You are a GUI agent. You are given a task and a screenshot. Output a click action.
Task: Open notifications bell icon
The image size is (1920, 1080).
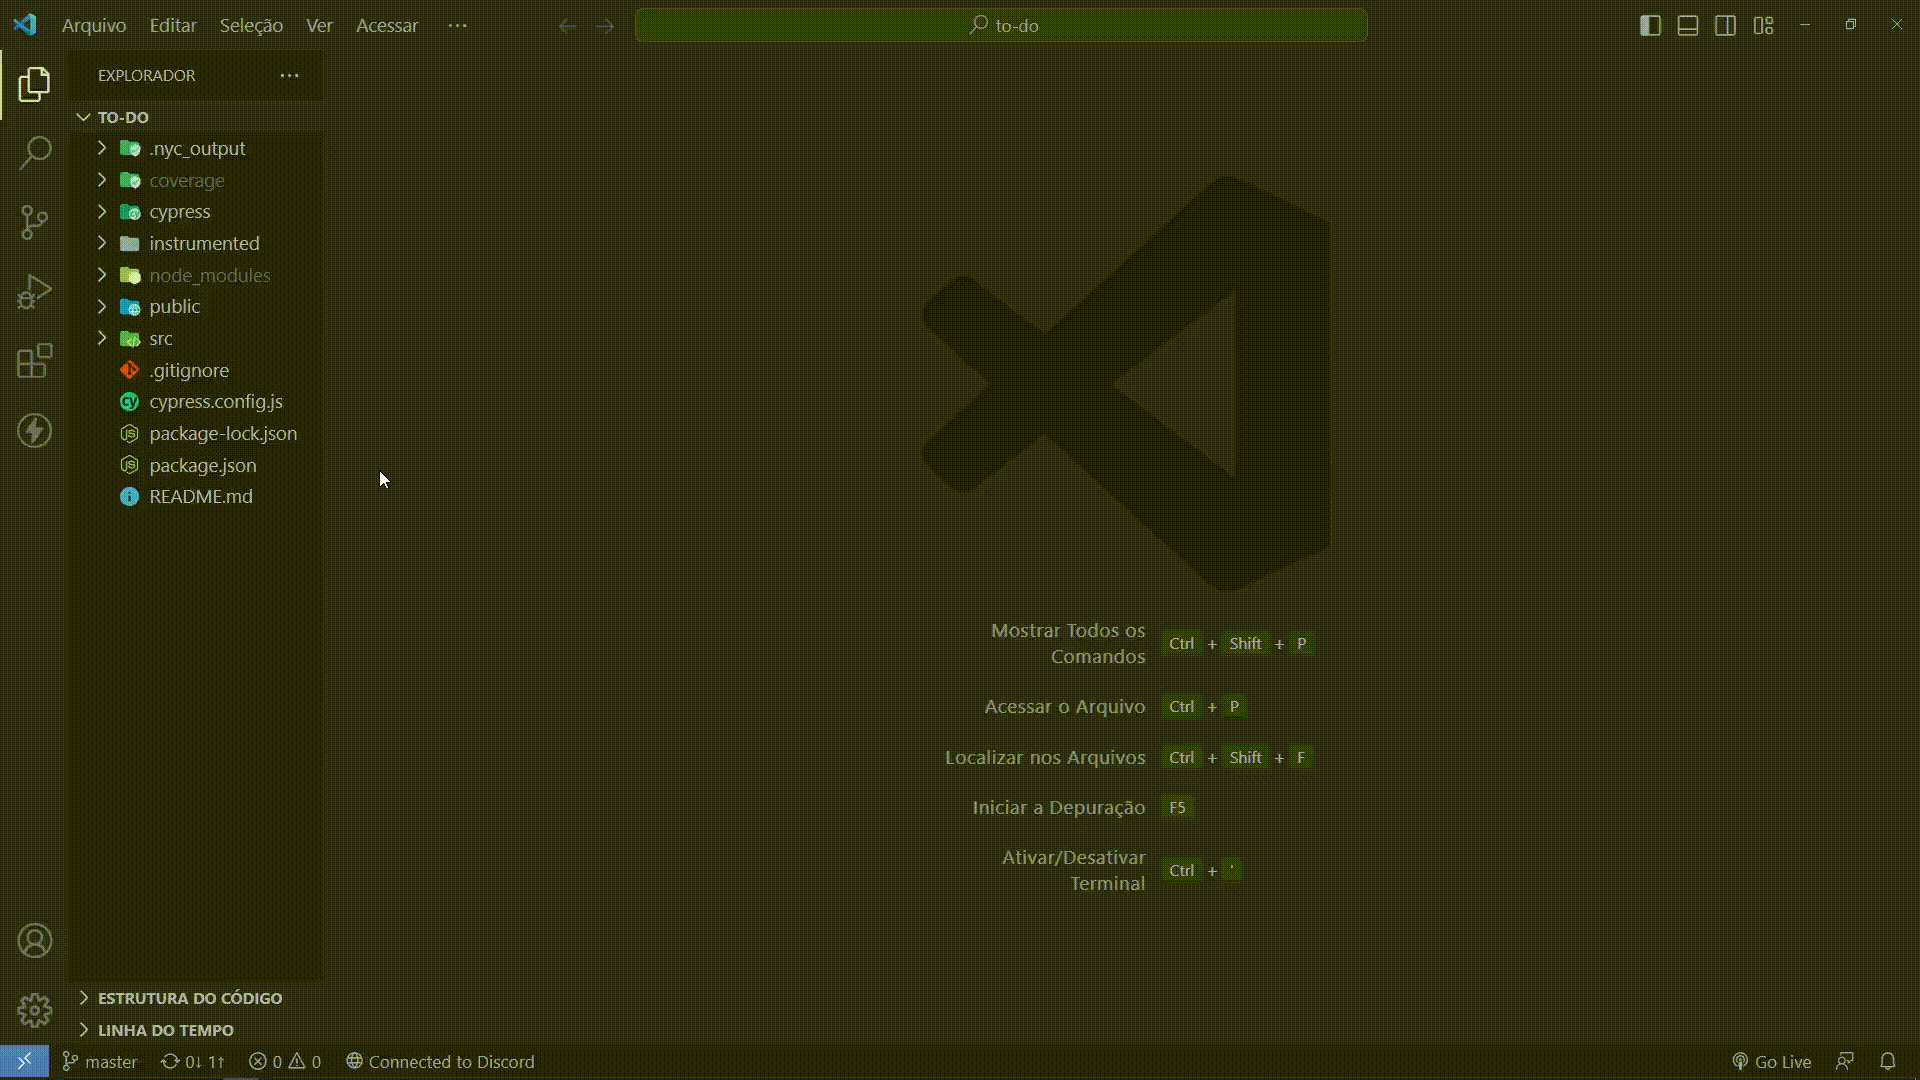pos(1888,1062)
